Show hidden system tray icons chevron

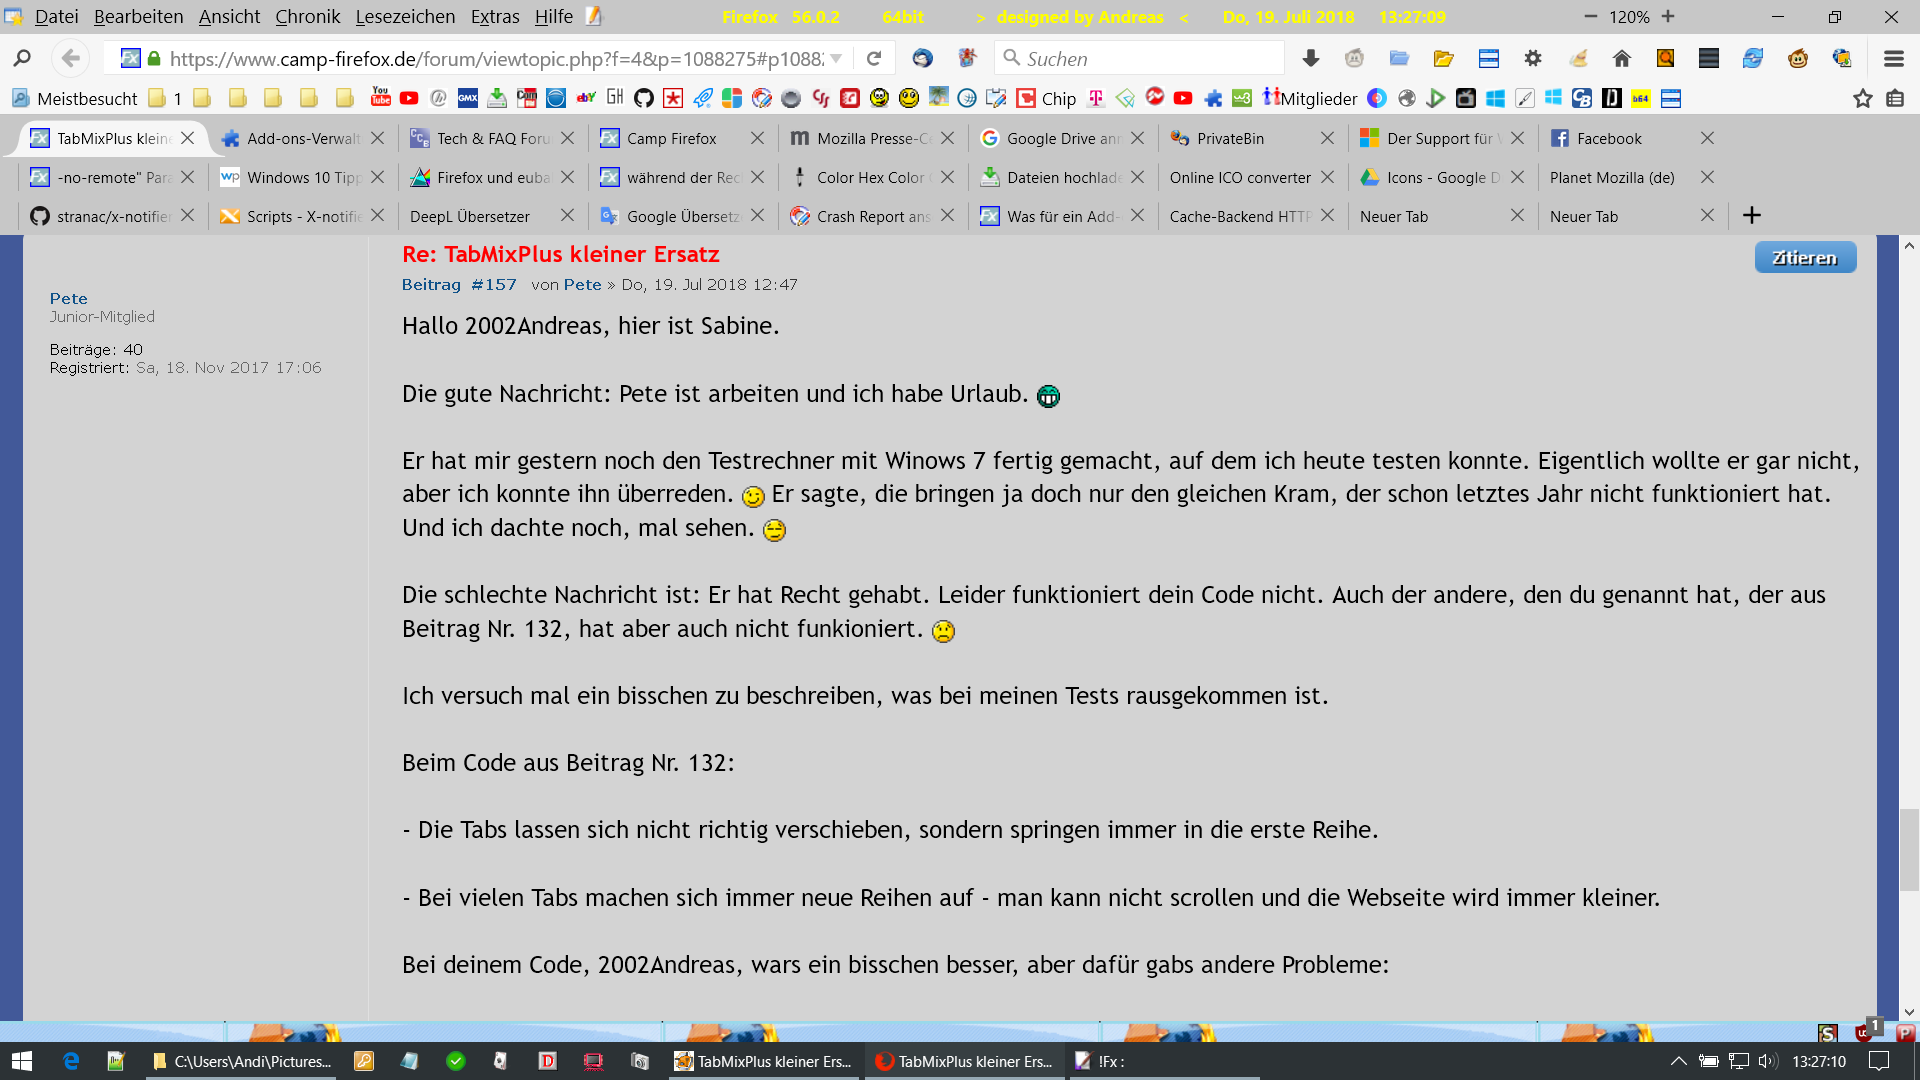tap(1679, 1061)
